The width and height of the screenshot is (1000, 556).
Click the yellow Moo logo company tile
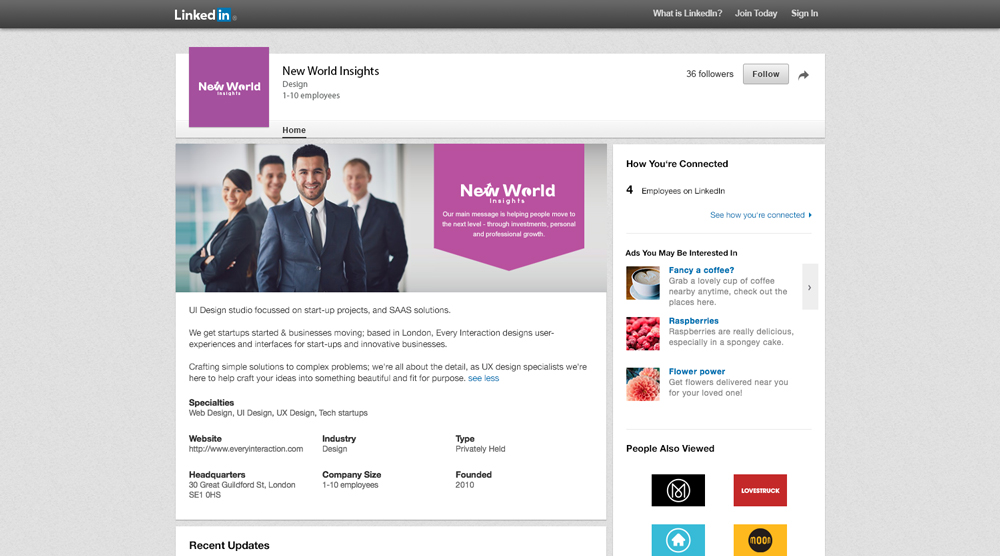tap(760, 540)
